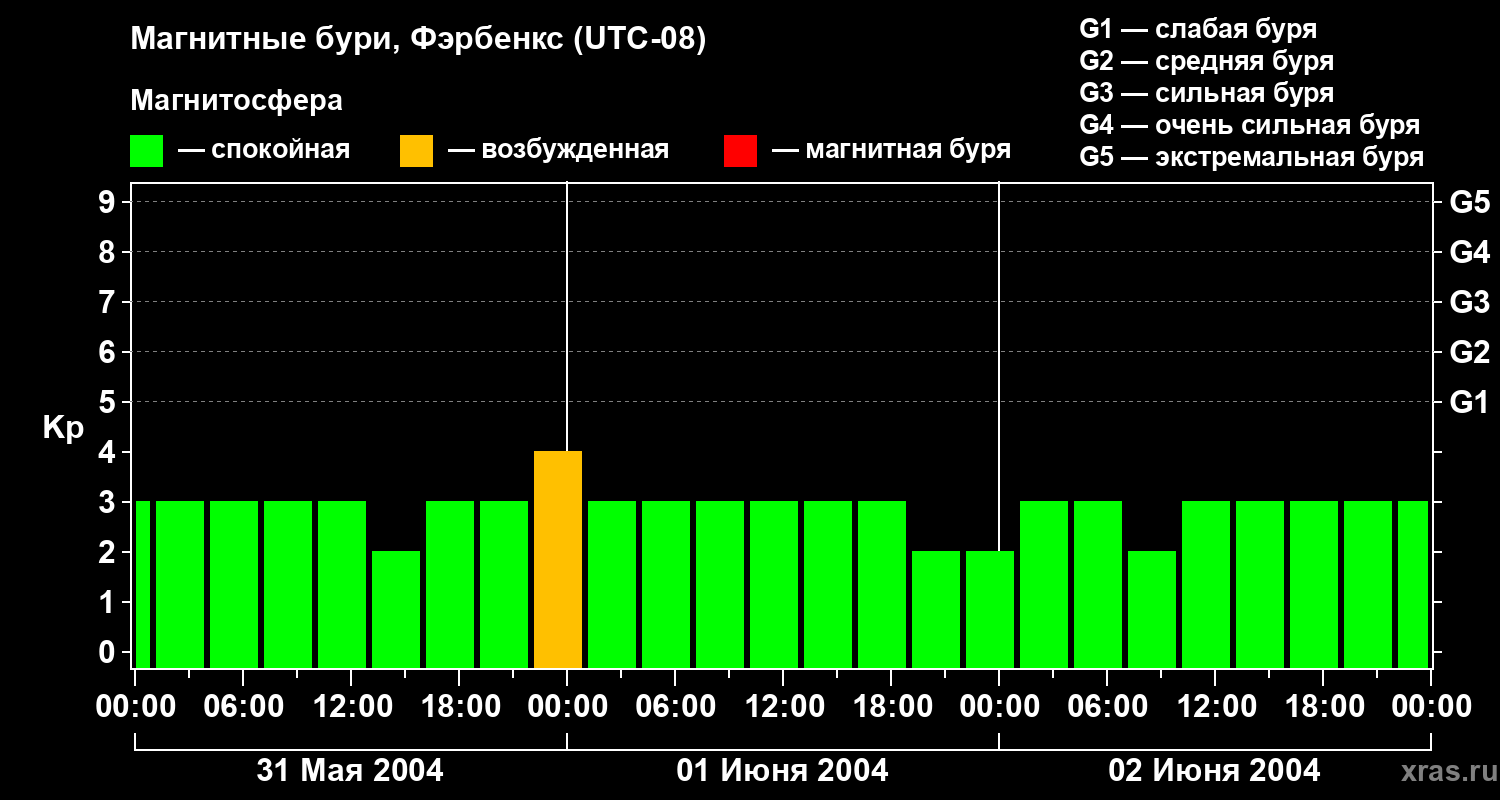Click the '02 Июня 2004' date label
This screenshot has width=1500, height=800.
click(x=1214, y=771)
